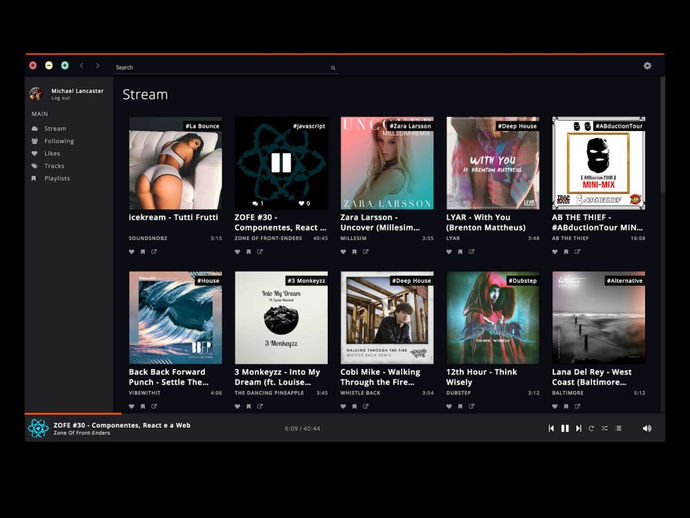Pause playback in the bottom player
This screenshot has height=518, width=690.
[565, 428]
